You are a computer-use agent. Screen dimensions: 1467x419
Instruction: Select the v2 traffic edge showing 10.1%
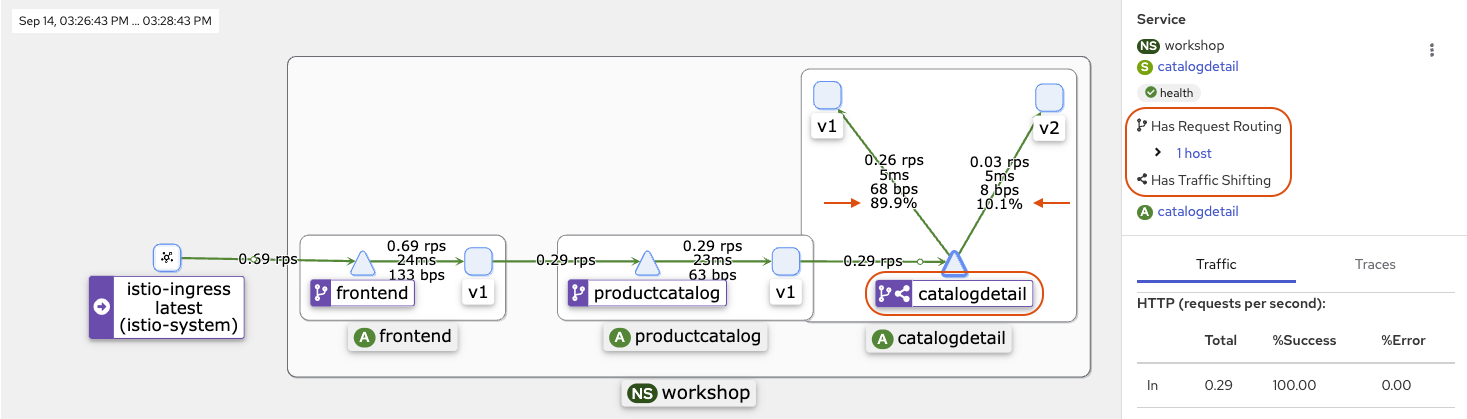click(x=999, y=183)
